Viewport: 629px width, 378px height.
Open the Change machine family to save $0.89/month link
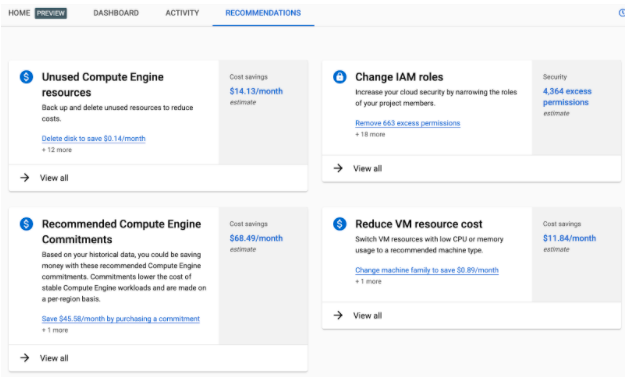pyautogui.click(x=427, y=270)
